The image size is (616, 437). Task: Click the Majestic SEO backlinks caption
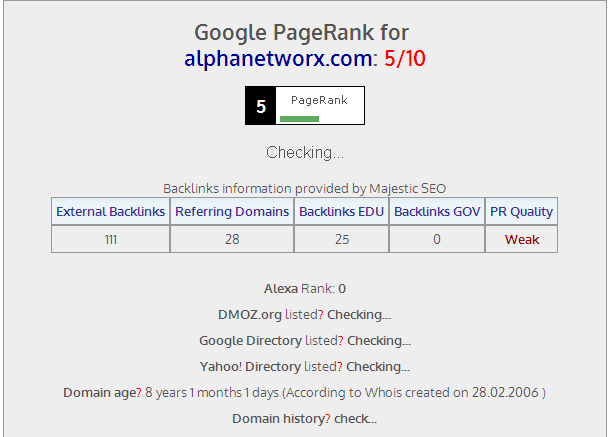(x=304, y=189)
